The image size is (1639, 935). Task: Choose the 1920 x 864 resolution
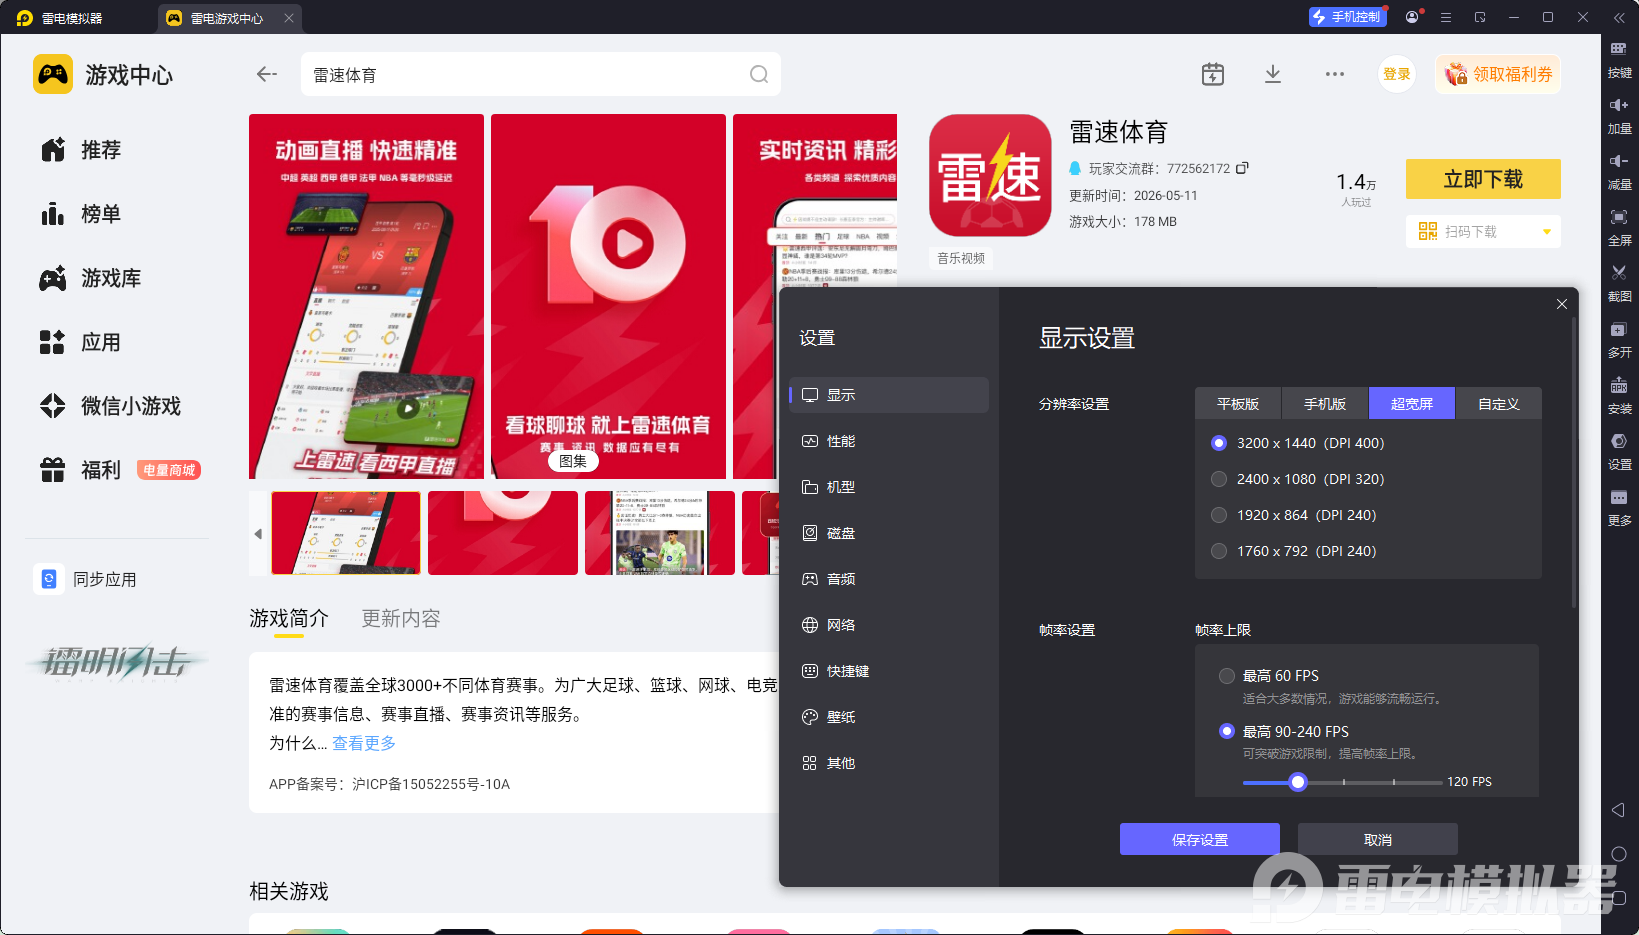[x=1219, y=515]
